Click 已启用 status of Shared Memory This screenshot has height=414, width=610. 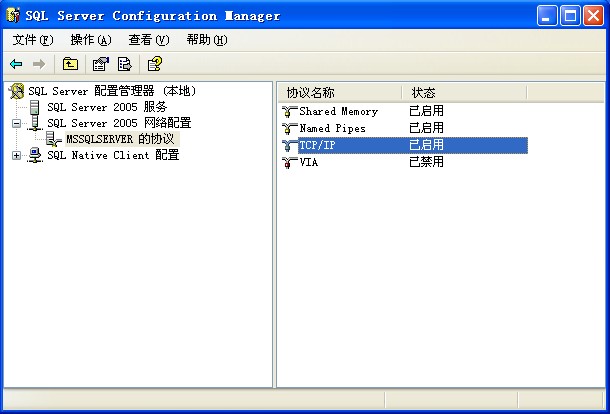pyautogui.click(x=426, y=111)
